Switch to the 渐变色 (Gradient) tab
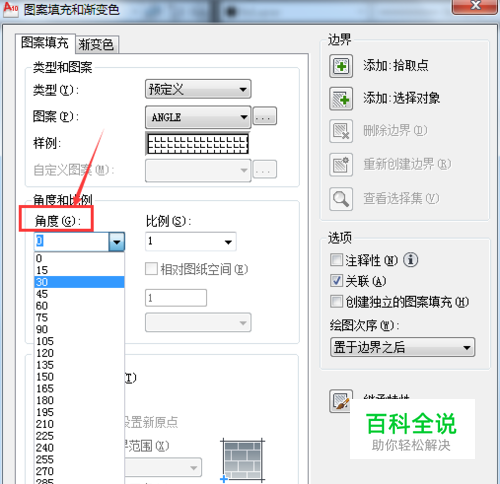This screenshot has width=500, height=484. pos(96,44)
